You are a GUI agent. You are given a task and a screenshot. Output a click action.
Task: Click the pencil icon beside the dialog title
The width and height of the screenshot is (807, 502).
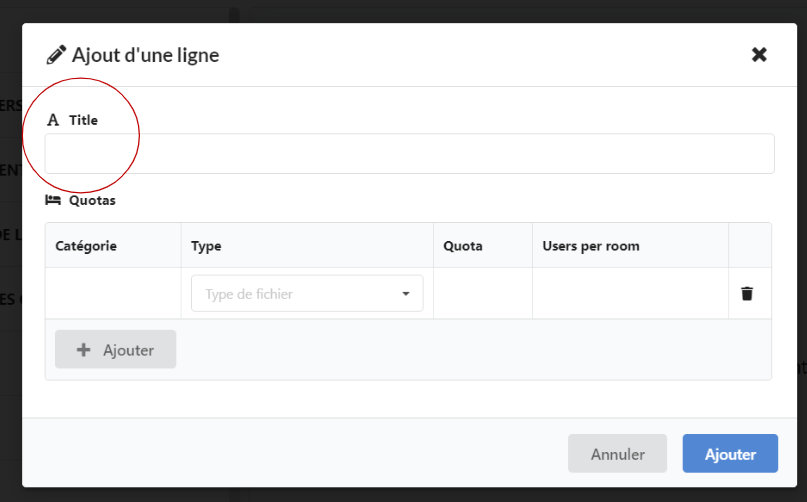tap(56, 55)
